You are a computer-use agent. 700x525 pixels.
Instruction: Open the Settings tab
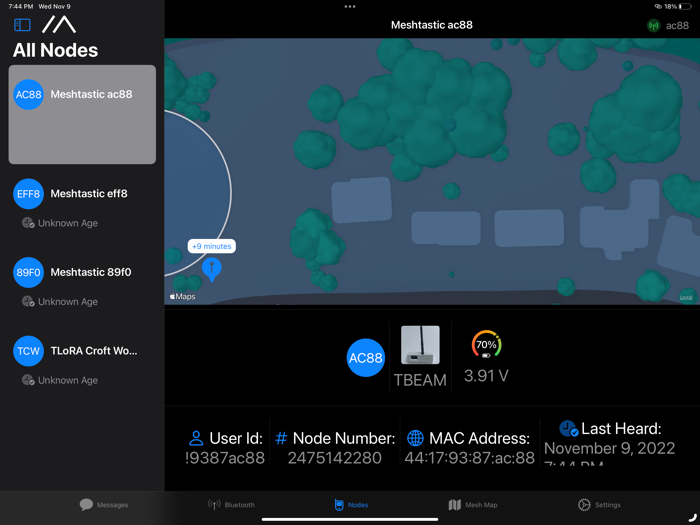(x=599, y=505)
